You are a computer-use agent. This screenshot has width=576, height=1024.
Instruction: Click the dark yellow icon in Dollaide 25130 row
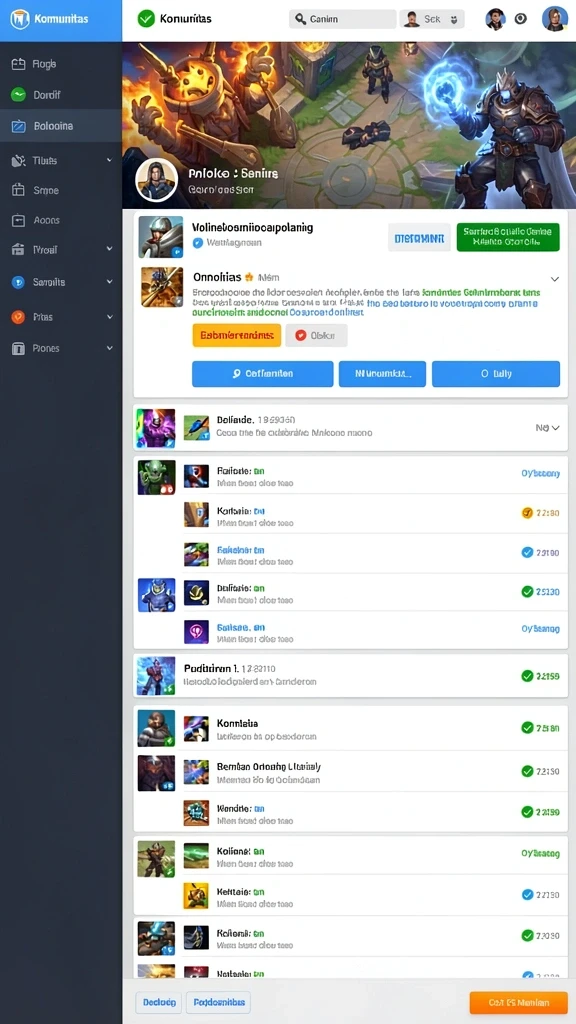(197, 592)
